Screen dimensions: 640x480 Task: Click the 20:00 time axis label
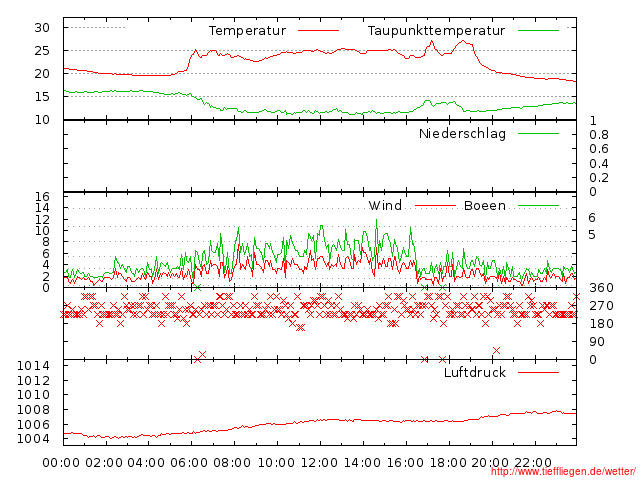click(490, 463)
